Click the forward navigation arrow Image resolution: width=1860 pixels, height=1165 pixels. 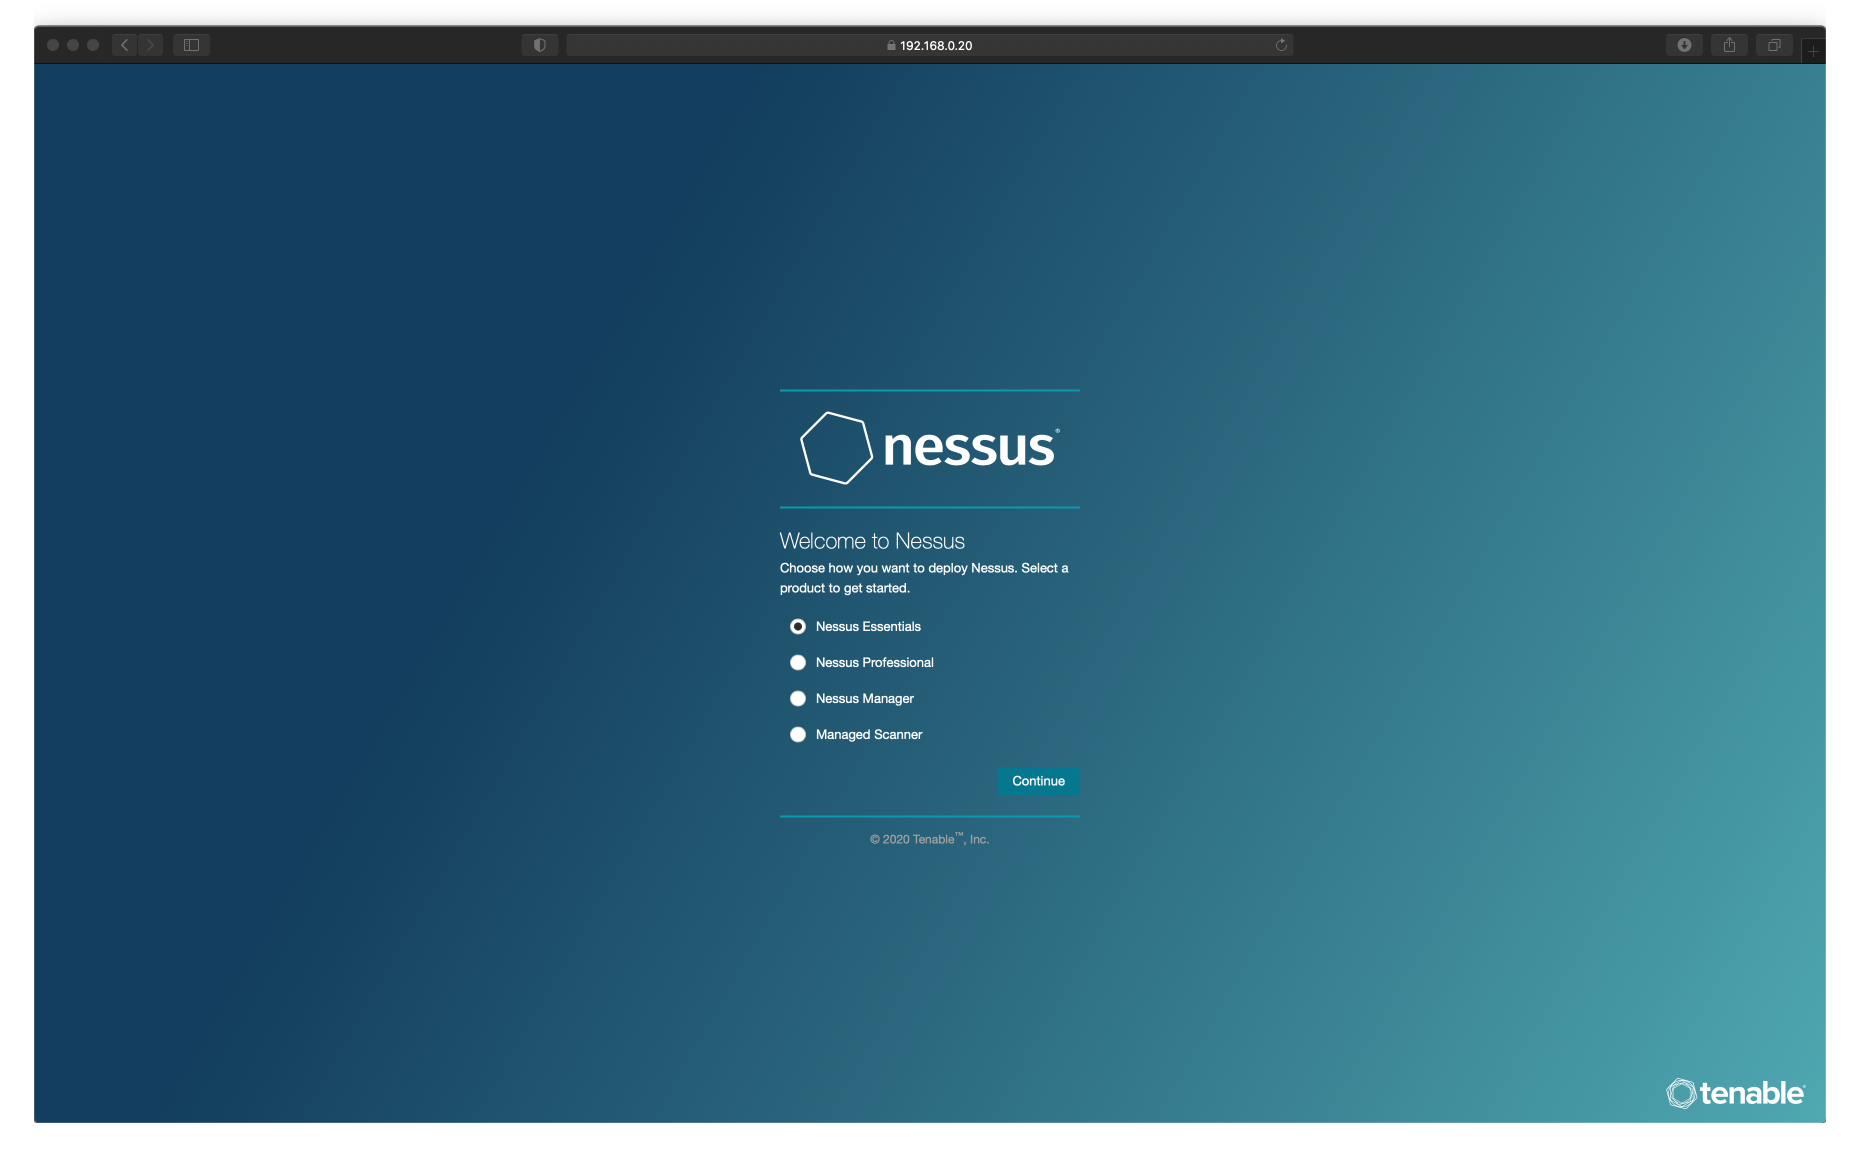(x=150, y=44)
